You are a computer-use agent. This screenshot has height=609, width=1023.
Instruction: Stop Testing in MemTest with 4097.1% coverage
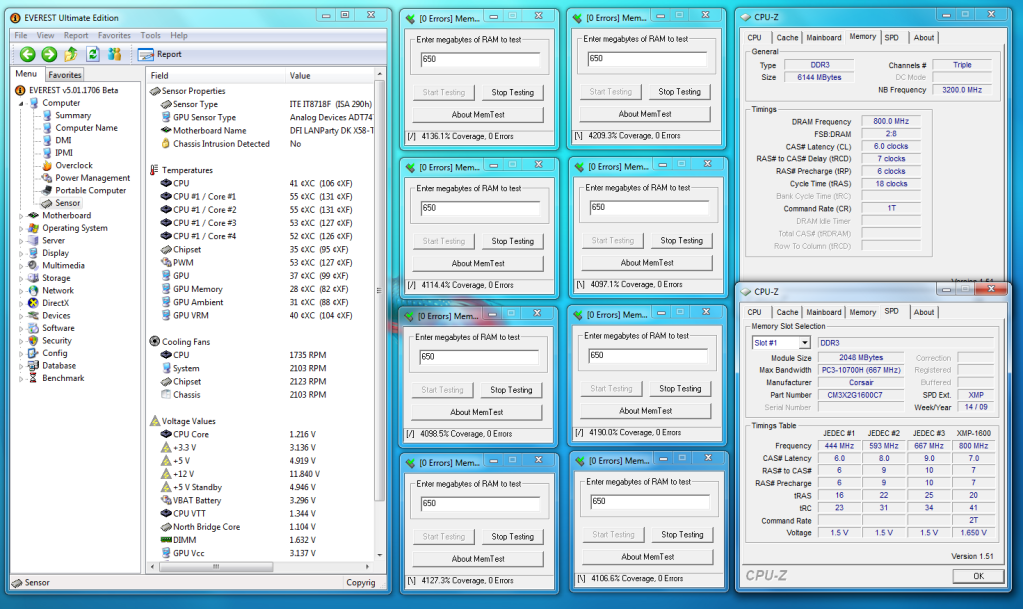(x=681, y=241)
